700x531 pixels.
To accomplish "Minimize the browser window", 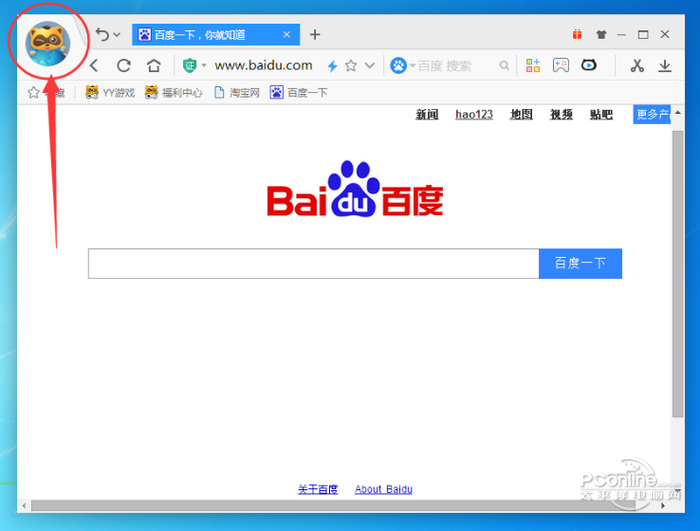I will point(621,34).
